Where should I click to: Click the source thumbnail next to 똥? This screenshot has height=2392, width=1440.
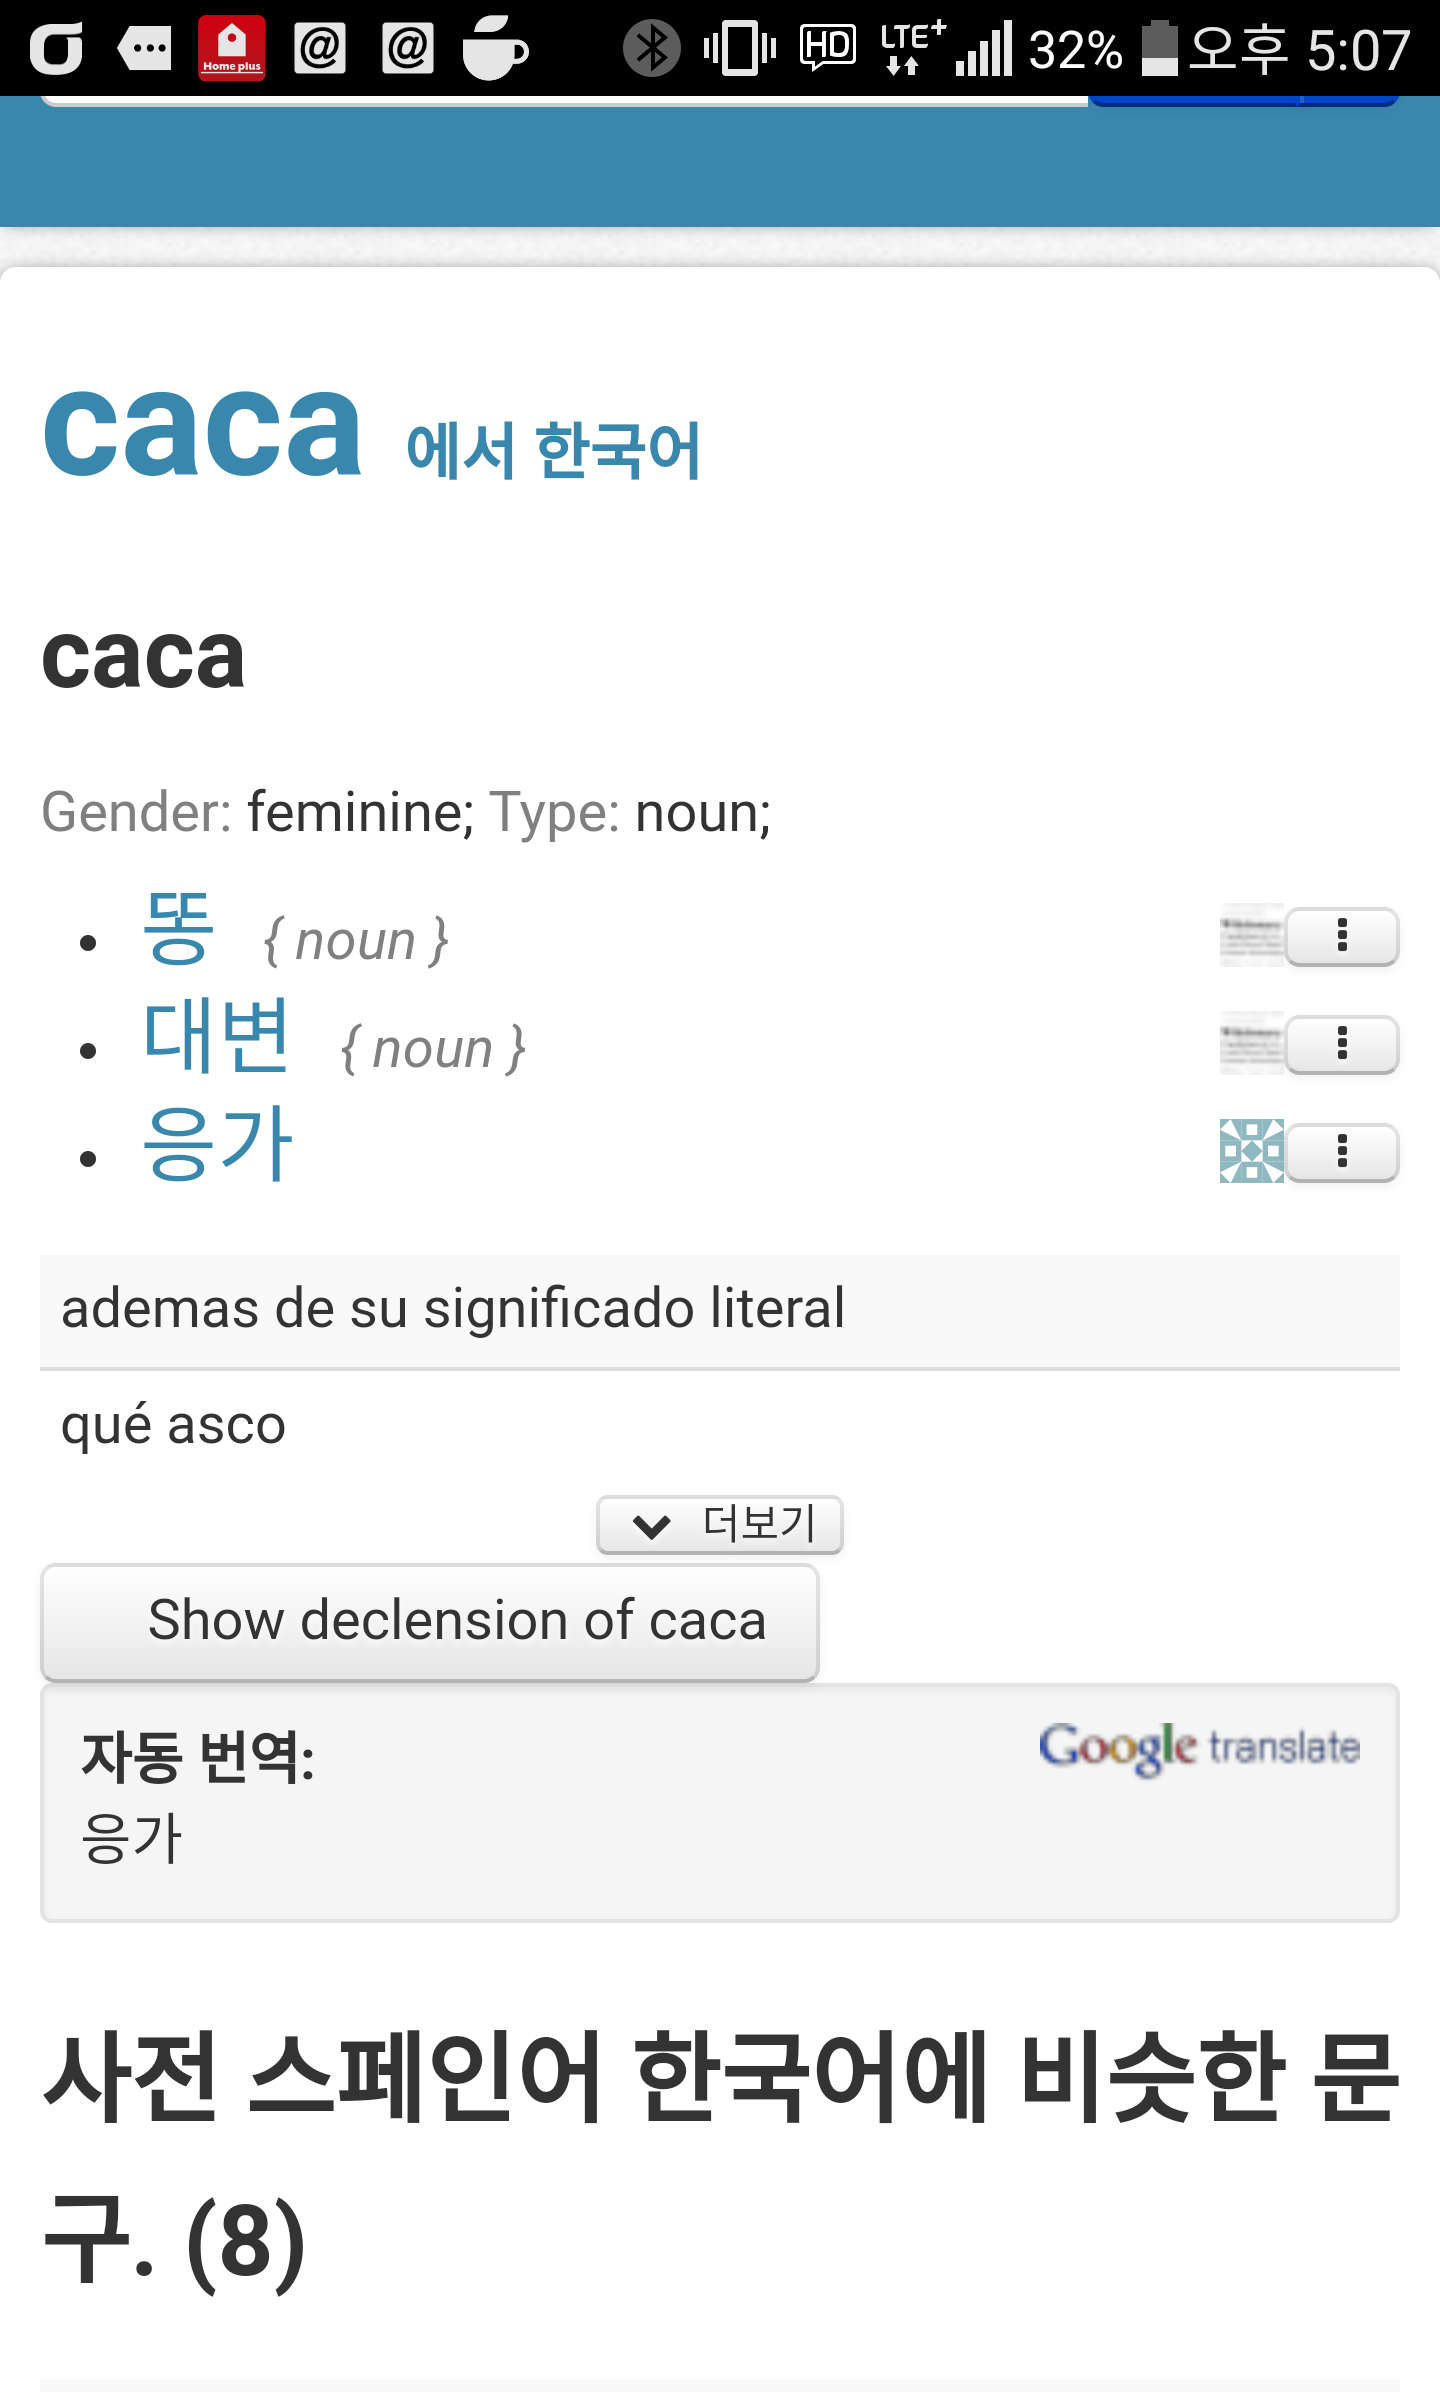pos(1251,935)
